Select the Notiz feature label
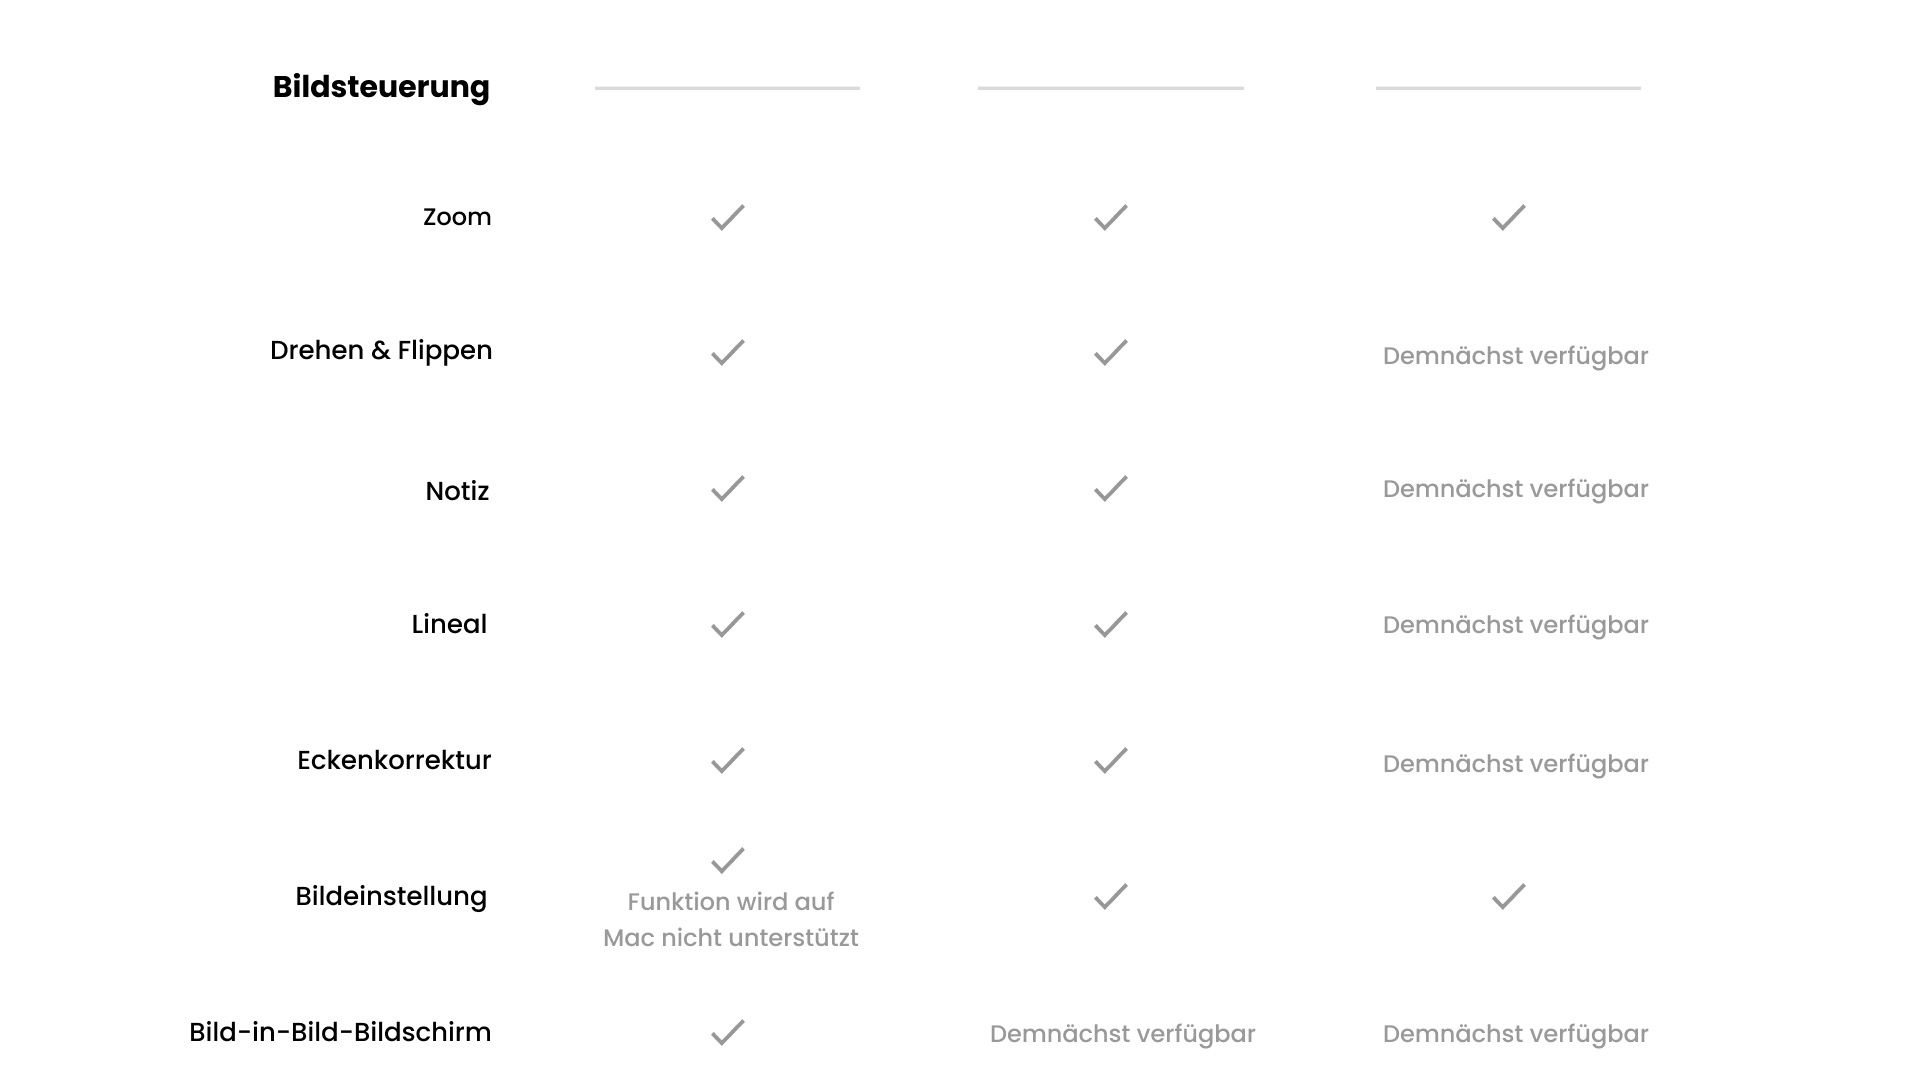The height and width of the screenshot is (1080, 1920). click(457, 491)
